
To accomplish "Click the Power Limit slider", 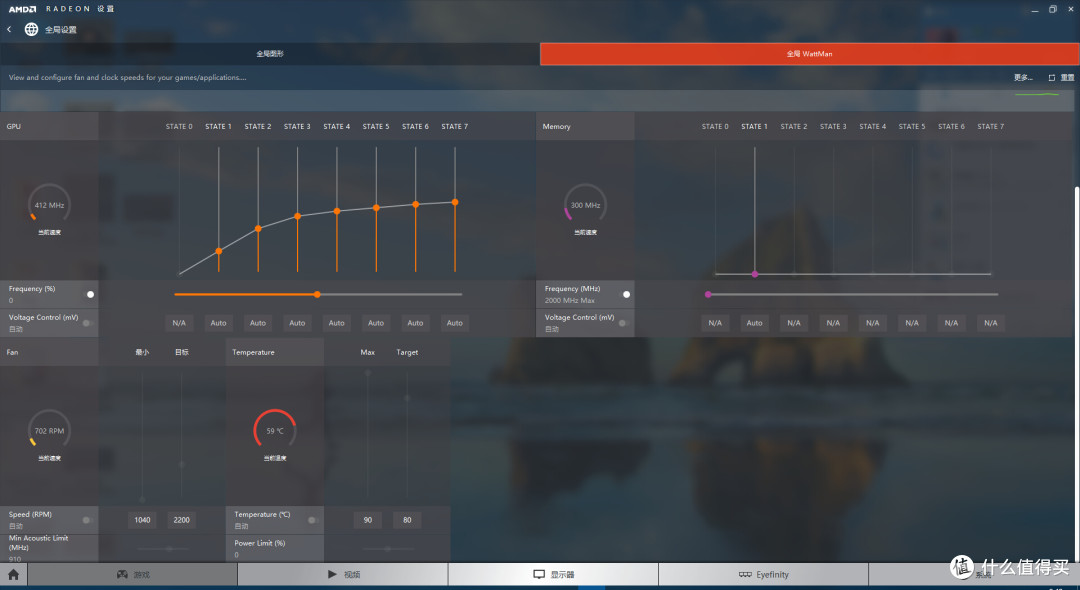I will click(388, 549).
